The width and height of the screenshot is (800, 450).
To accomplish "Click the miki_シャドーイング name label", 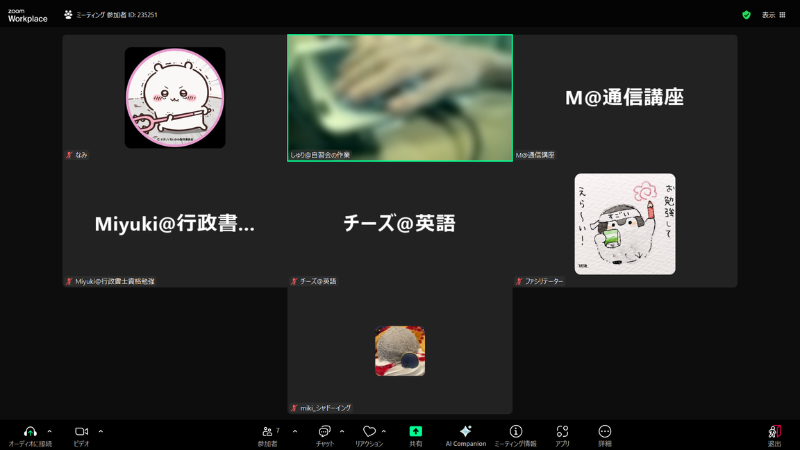I will point(326,408).
